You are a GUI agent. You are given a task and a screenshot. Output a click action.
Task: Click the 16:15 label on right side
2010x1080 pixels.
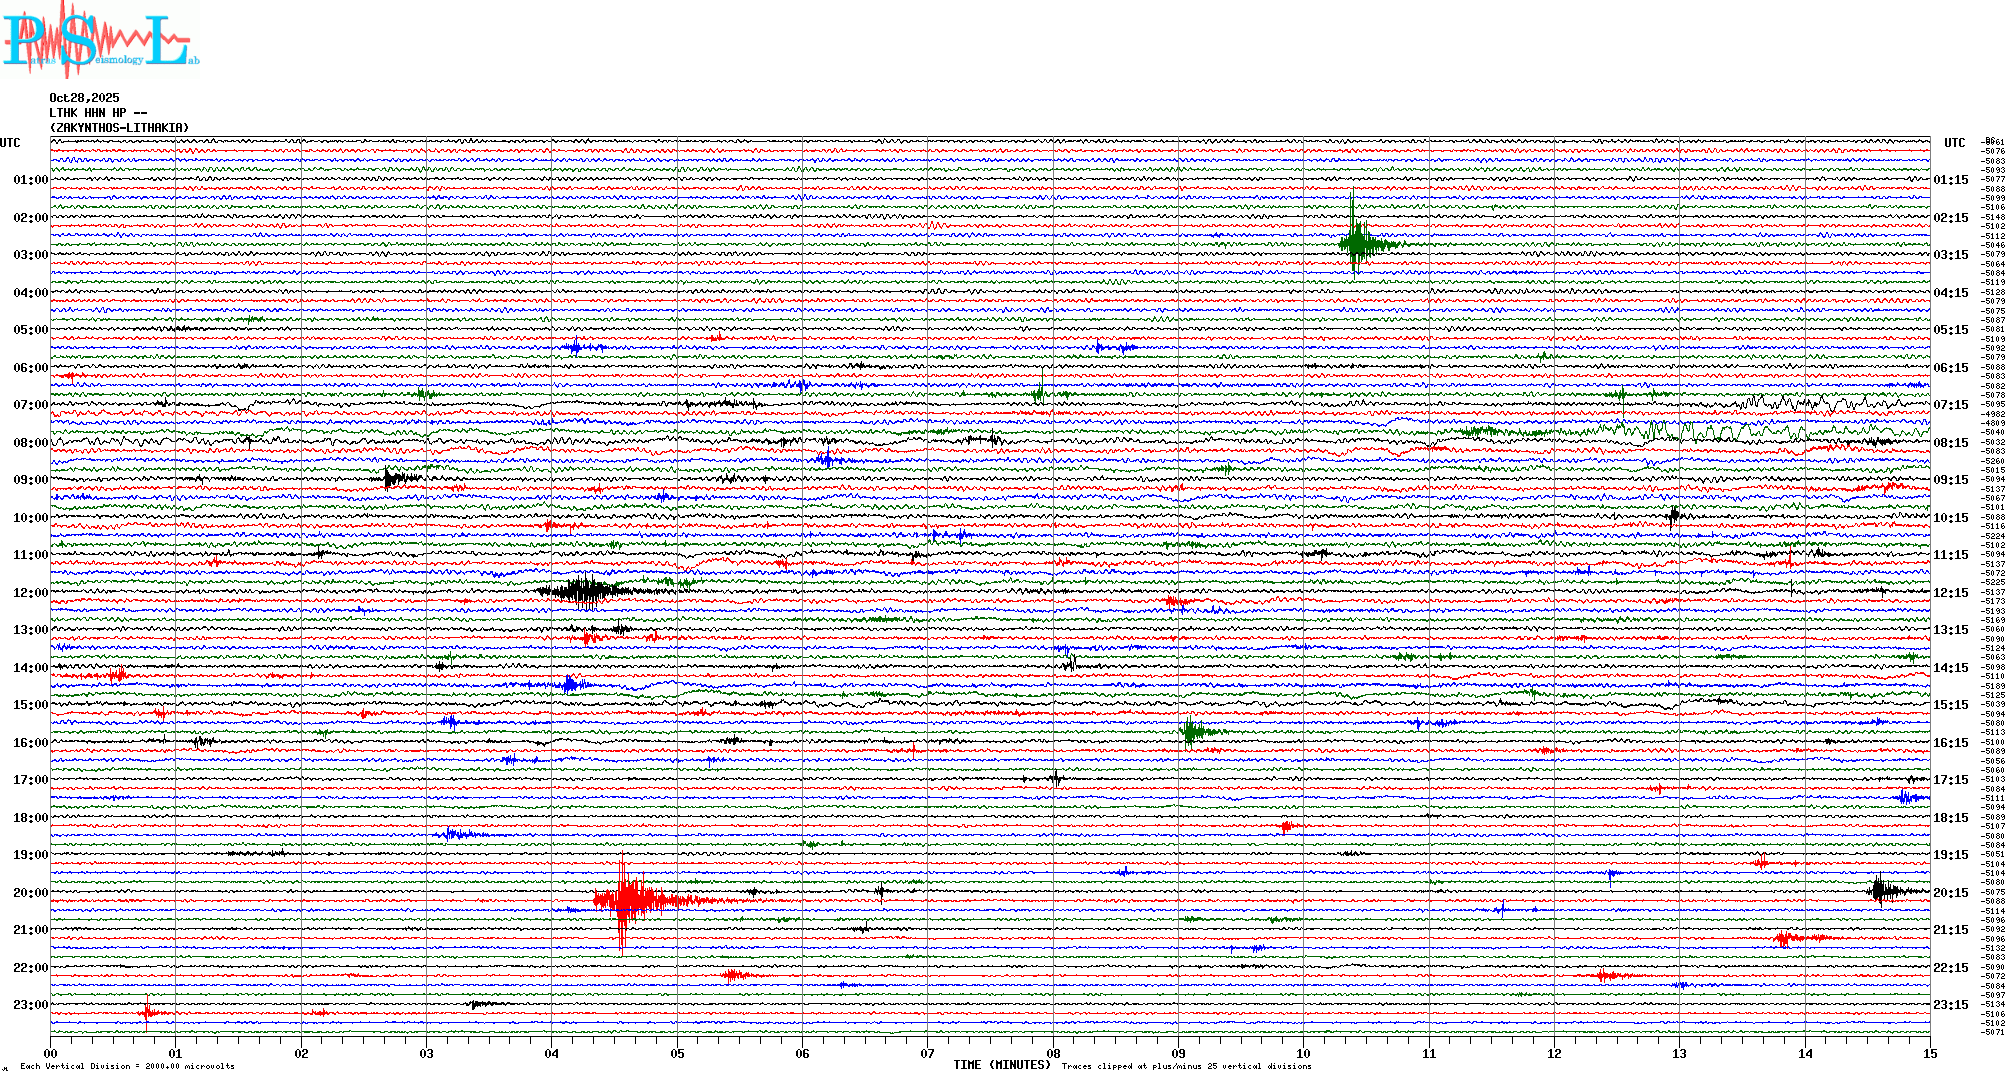[x=1950, y=743]
